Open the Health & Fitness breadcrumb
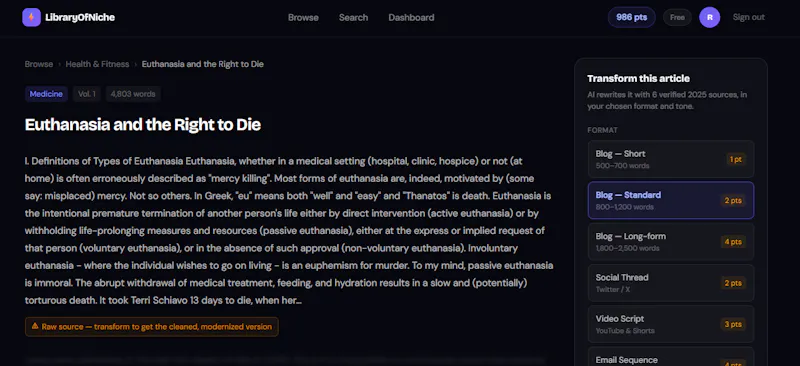Viewport: 800px width, 366px height. tap(97, 64)
